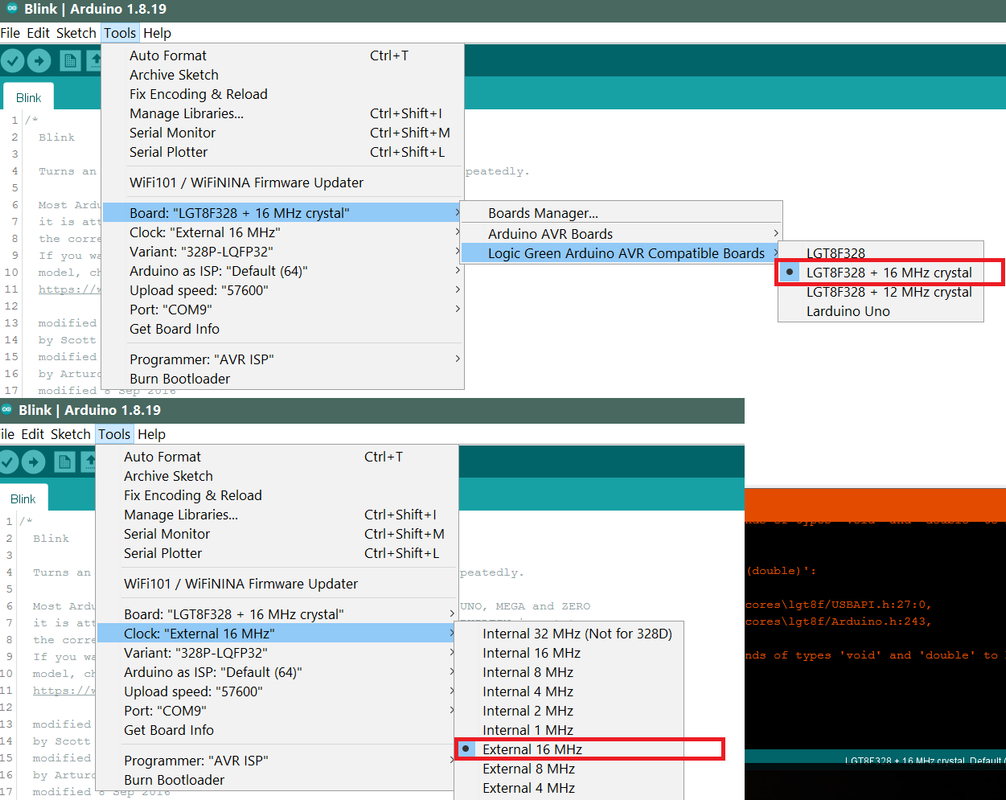Image resolution: width=1006 pixels, height=800 pixels.
Task: Click Verify checkmark icon in top window toolbar
Action: pos(12,61)
